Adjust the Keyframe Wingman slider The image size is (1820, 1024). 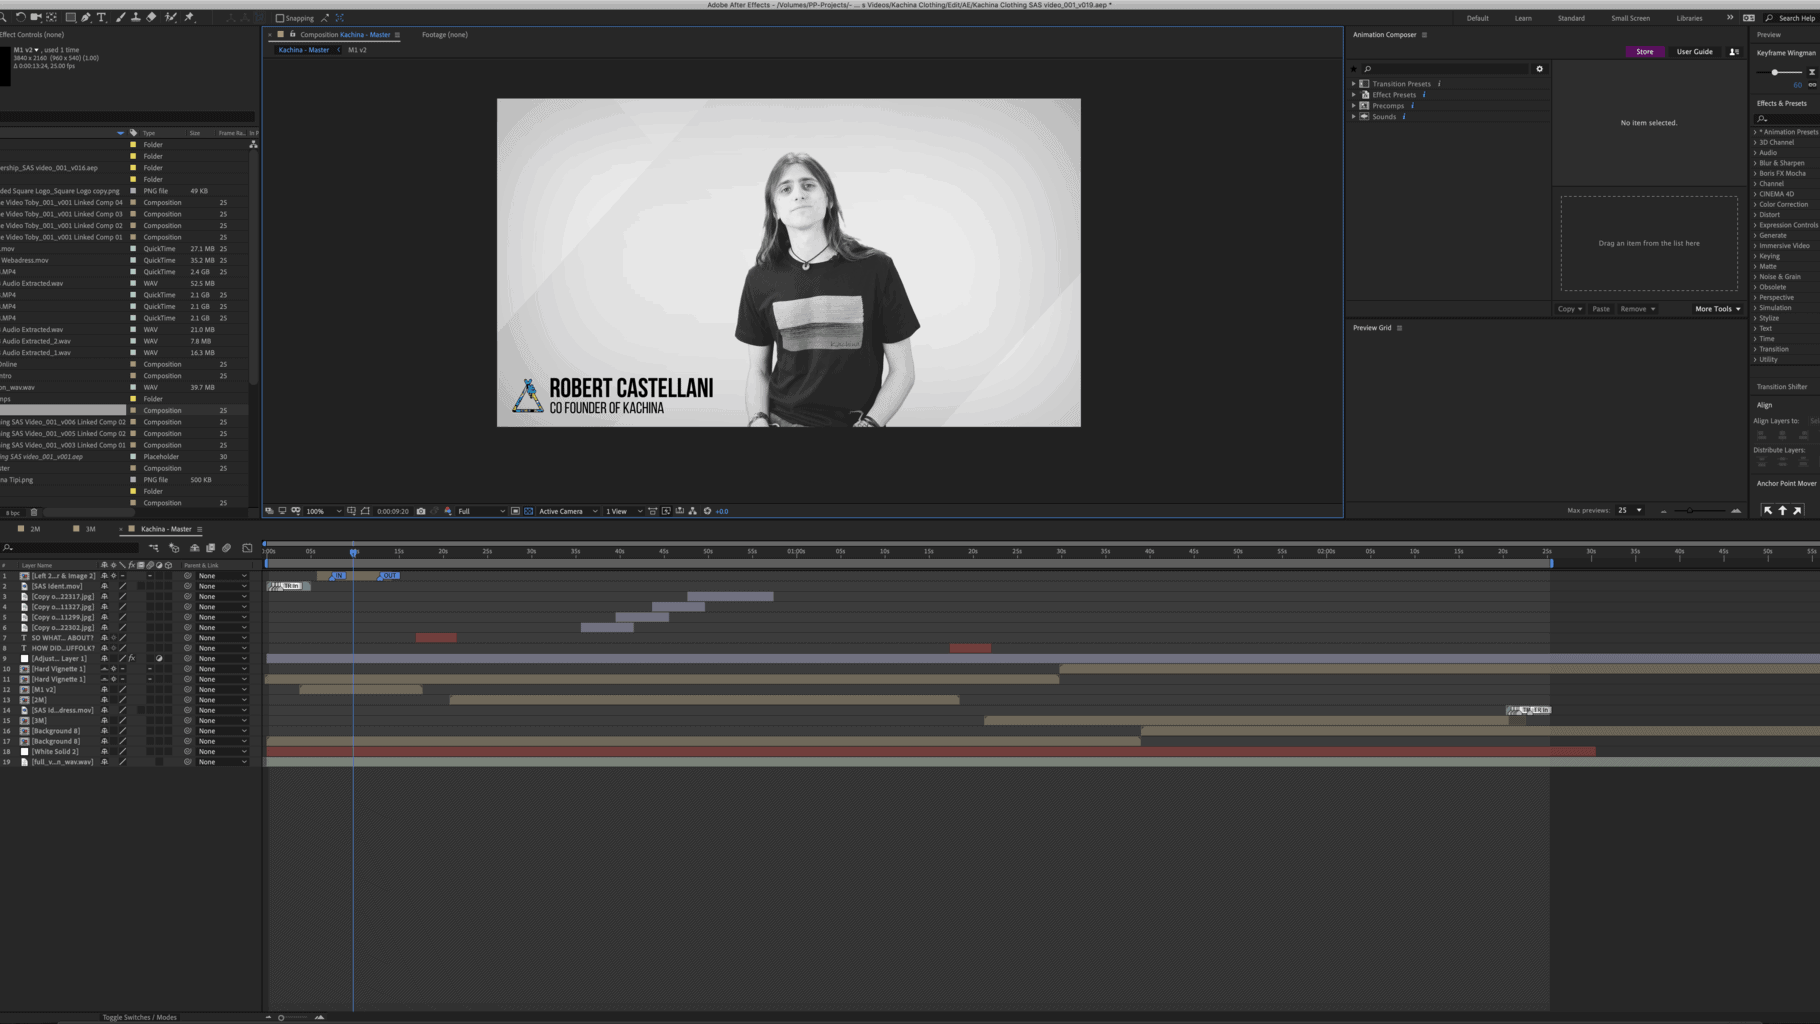pyautogui.click(x=1774, y=72)
